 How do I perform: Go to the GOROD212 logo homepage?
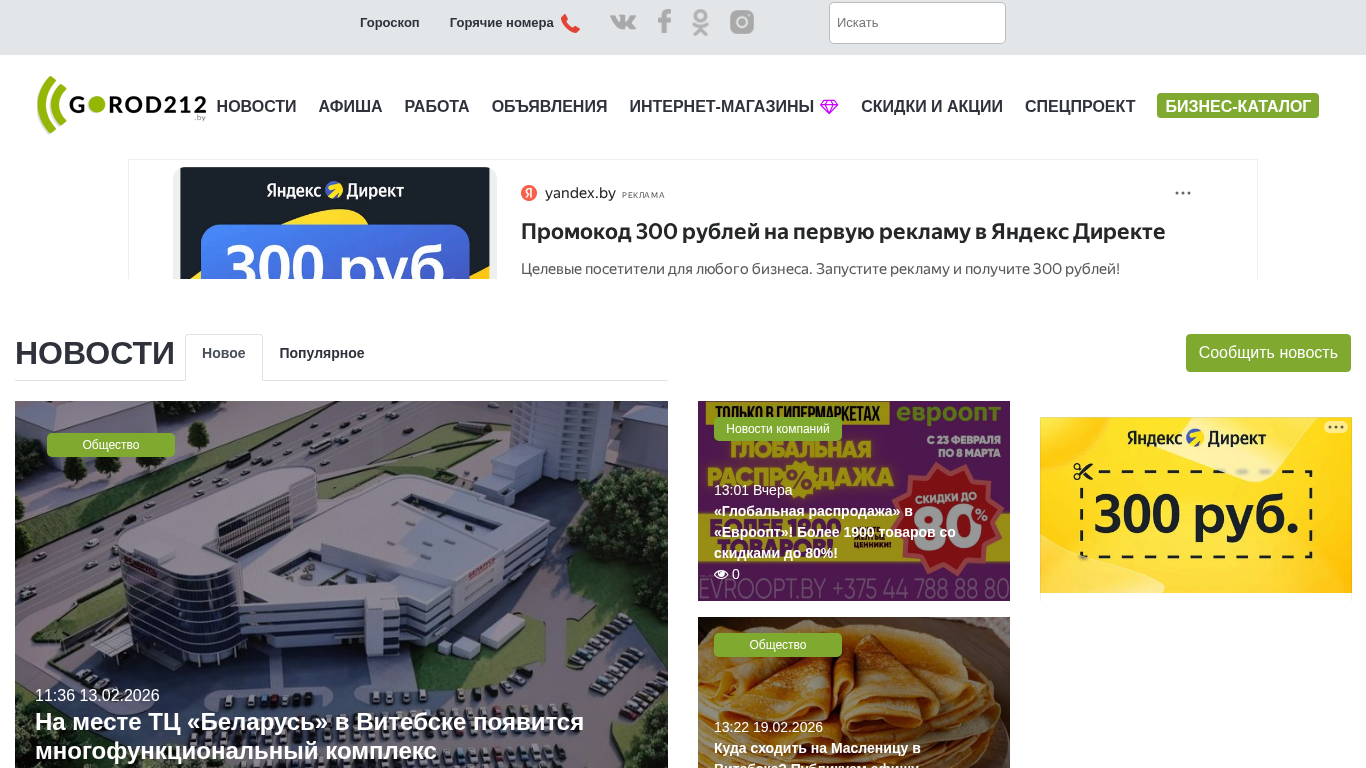click(122, 105)
